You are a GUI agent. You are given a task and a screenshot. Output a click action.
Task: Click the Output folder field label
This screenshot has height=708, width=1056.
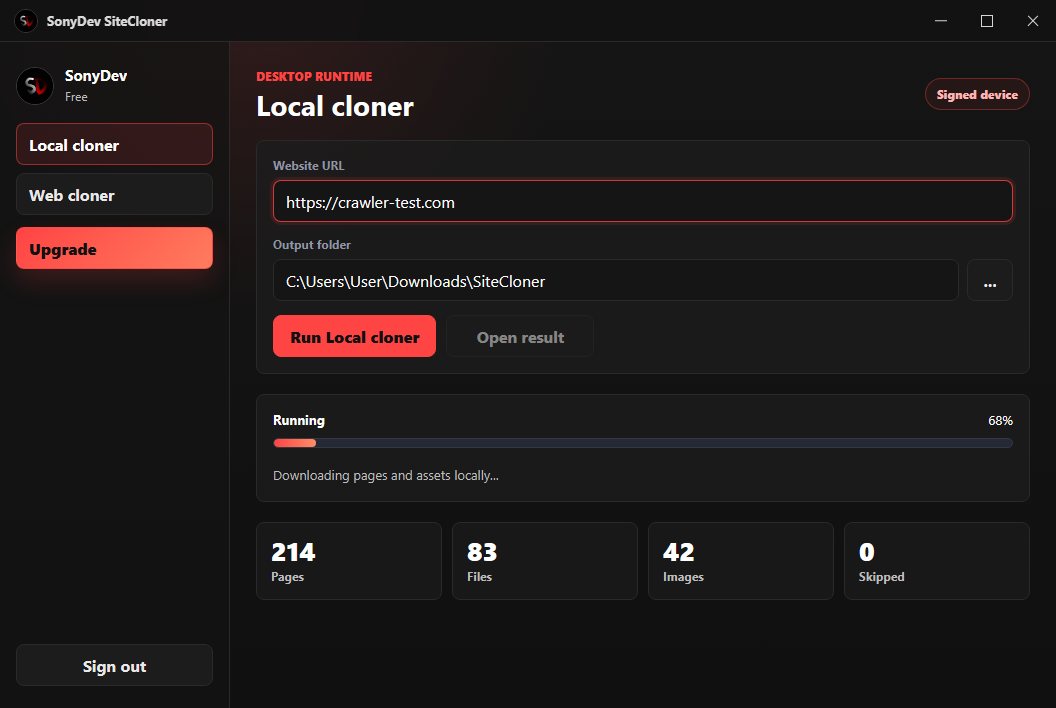[x=312, y=245]
